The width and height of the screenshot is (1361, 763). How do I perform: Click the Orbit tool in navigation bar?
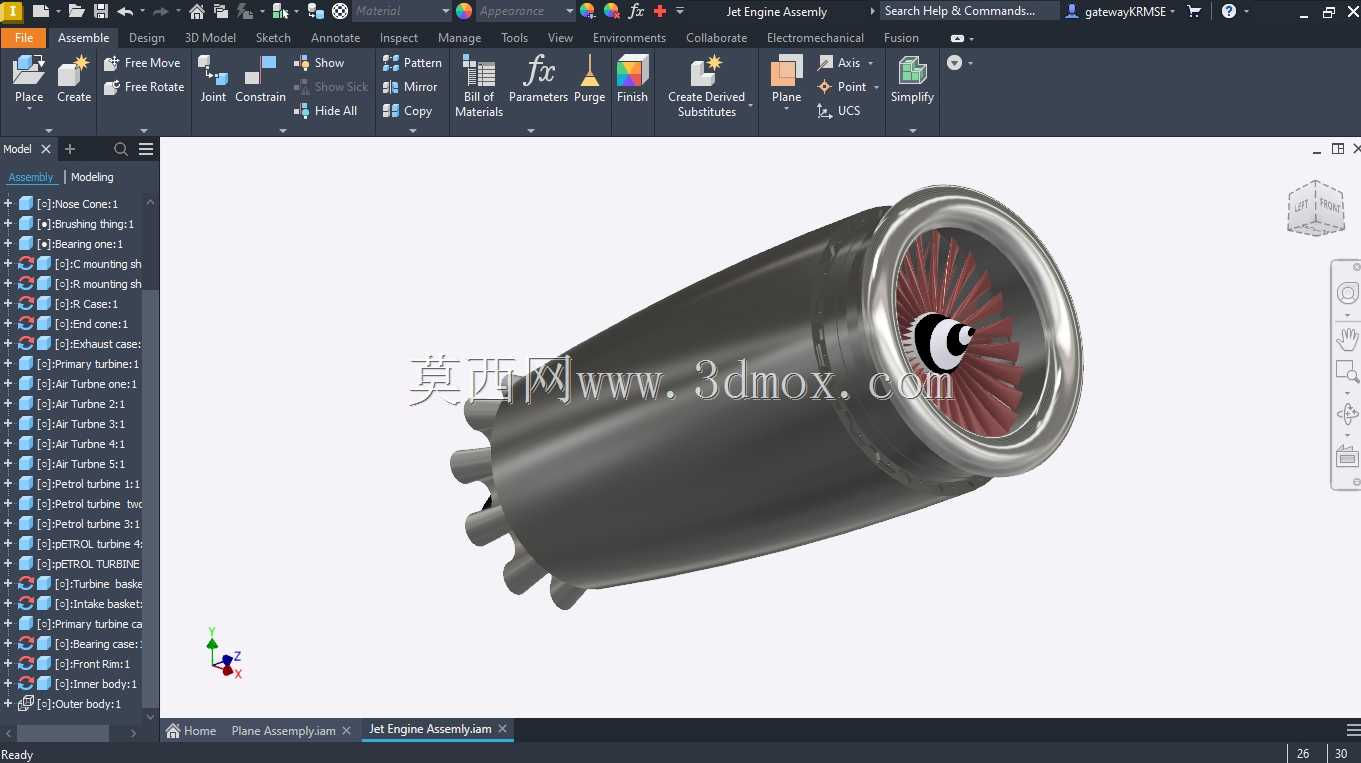[x=1348, y=413]
